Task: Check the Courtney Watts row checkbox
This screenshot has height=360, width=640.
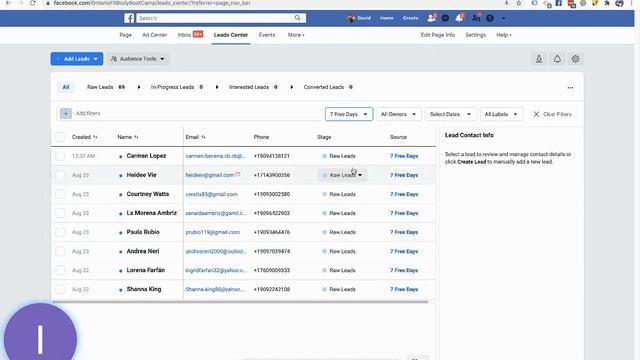Action: click(60, 194)
